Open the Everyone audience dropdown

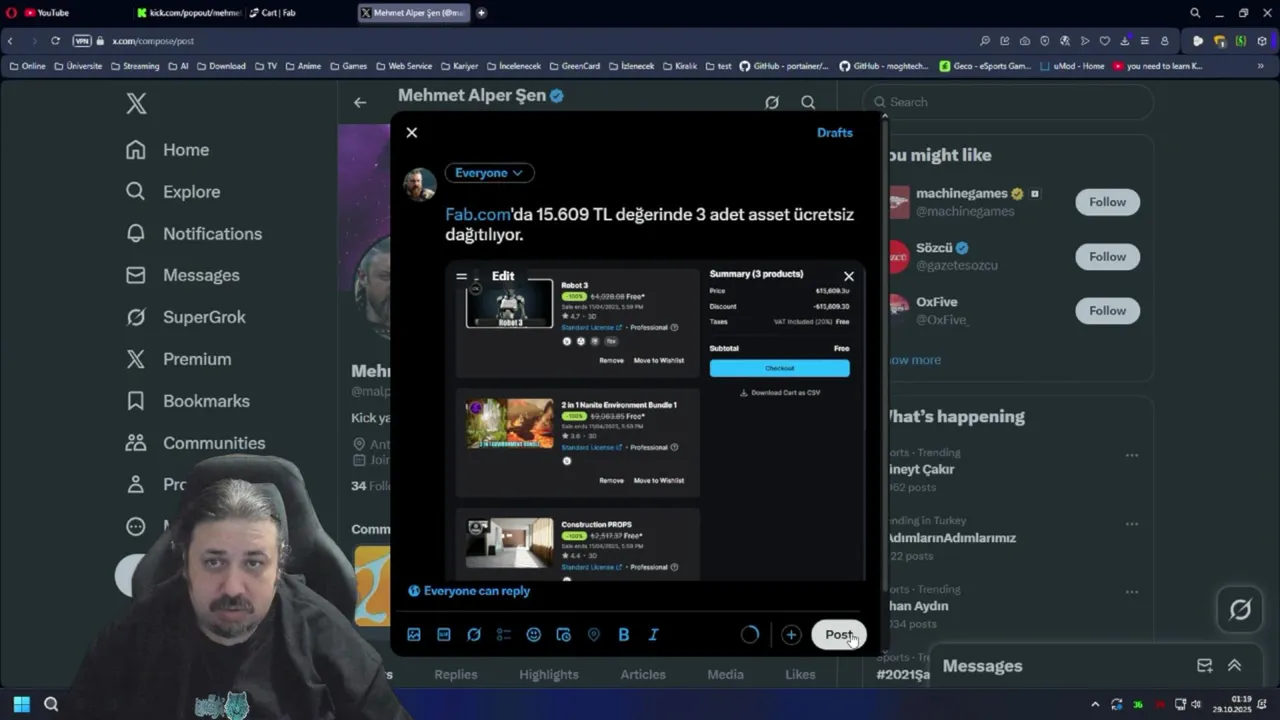click(x=489, y=173)
